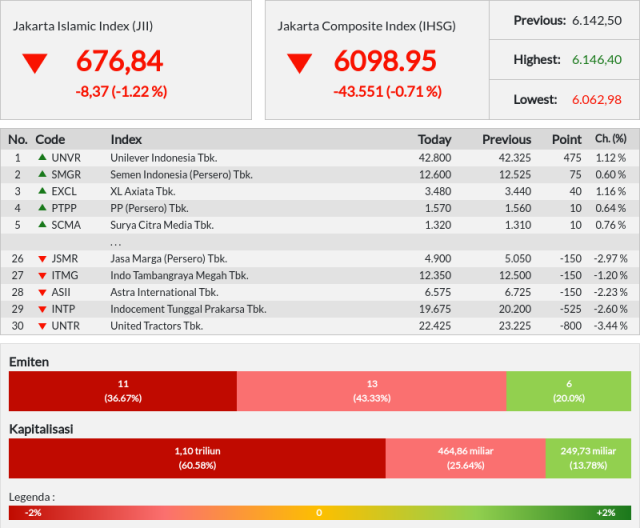Click the dark red Emiten segment 11 (36.67%)
The width and height of the screenshot is (640, 528).
coord(123,391)
